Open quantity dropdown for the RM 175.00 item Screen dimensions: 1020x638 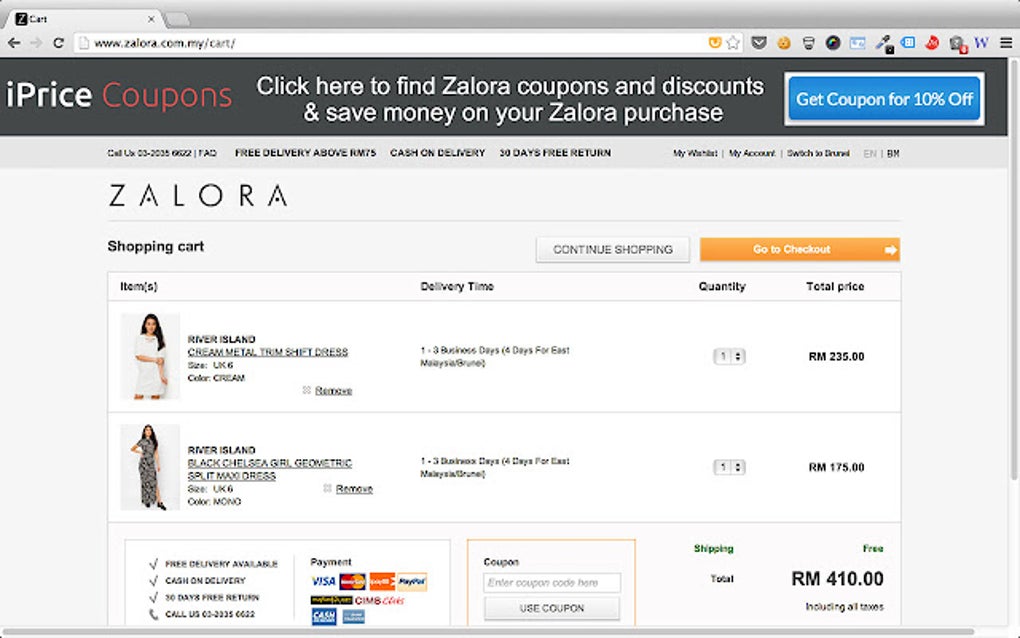pos(729,467)
